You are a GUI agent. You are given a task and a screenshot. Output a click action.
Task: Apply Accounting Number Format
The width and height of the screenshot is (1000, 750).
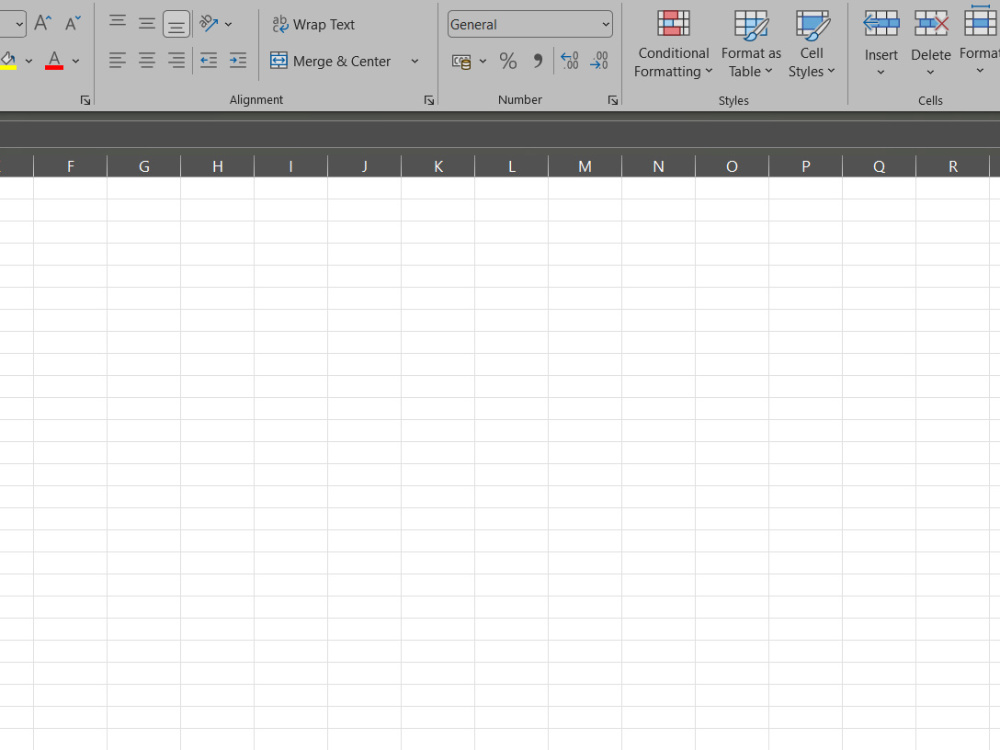point(461,61)
